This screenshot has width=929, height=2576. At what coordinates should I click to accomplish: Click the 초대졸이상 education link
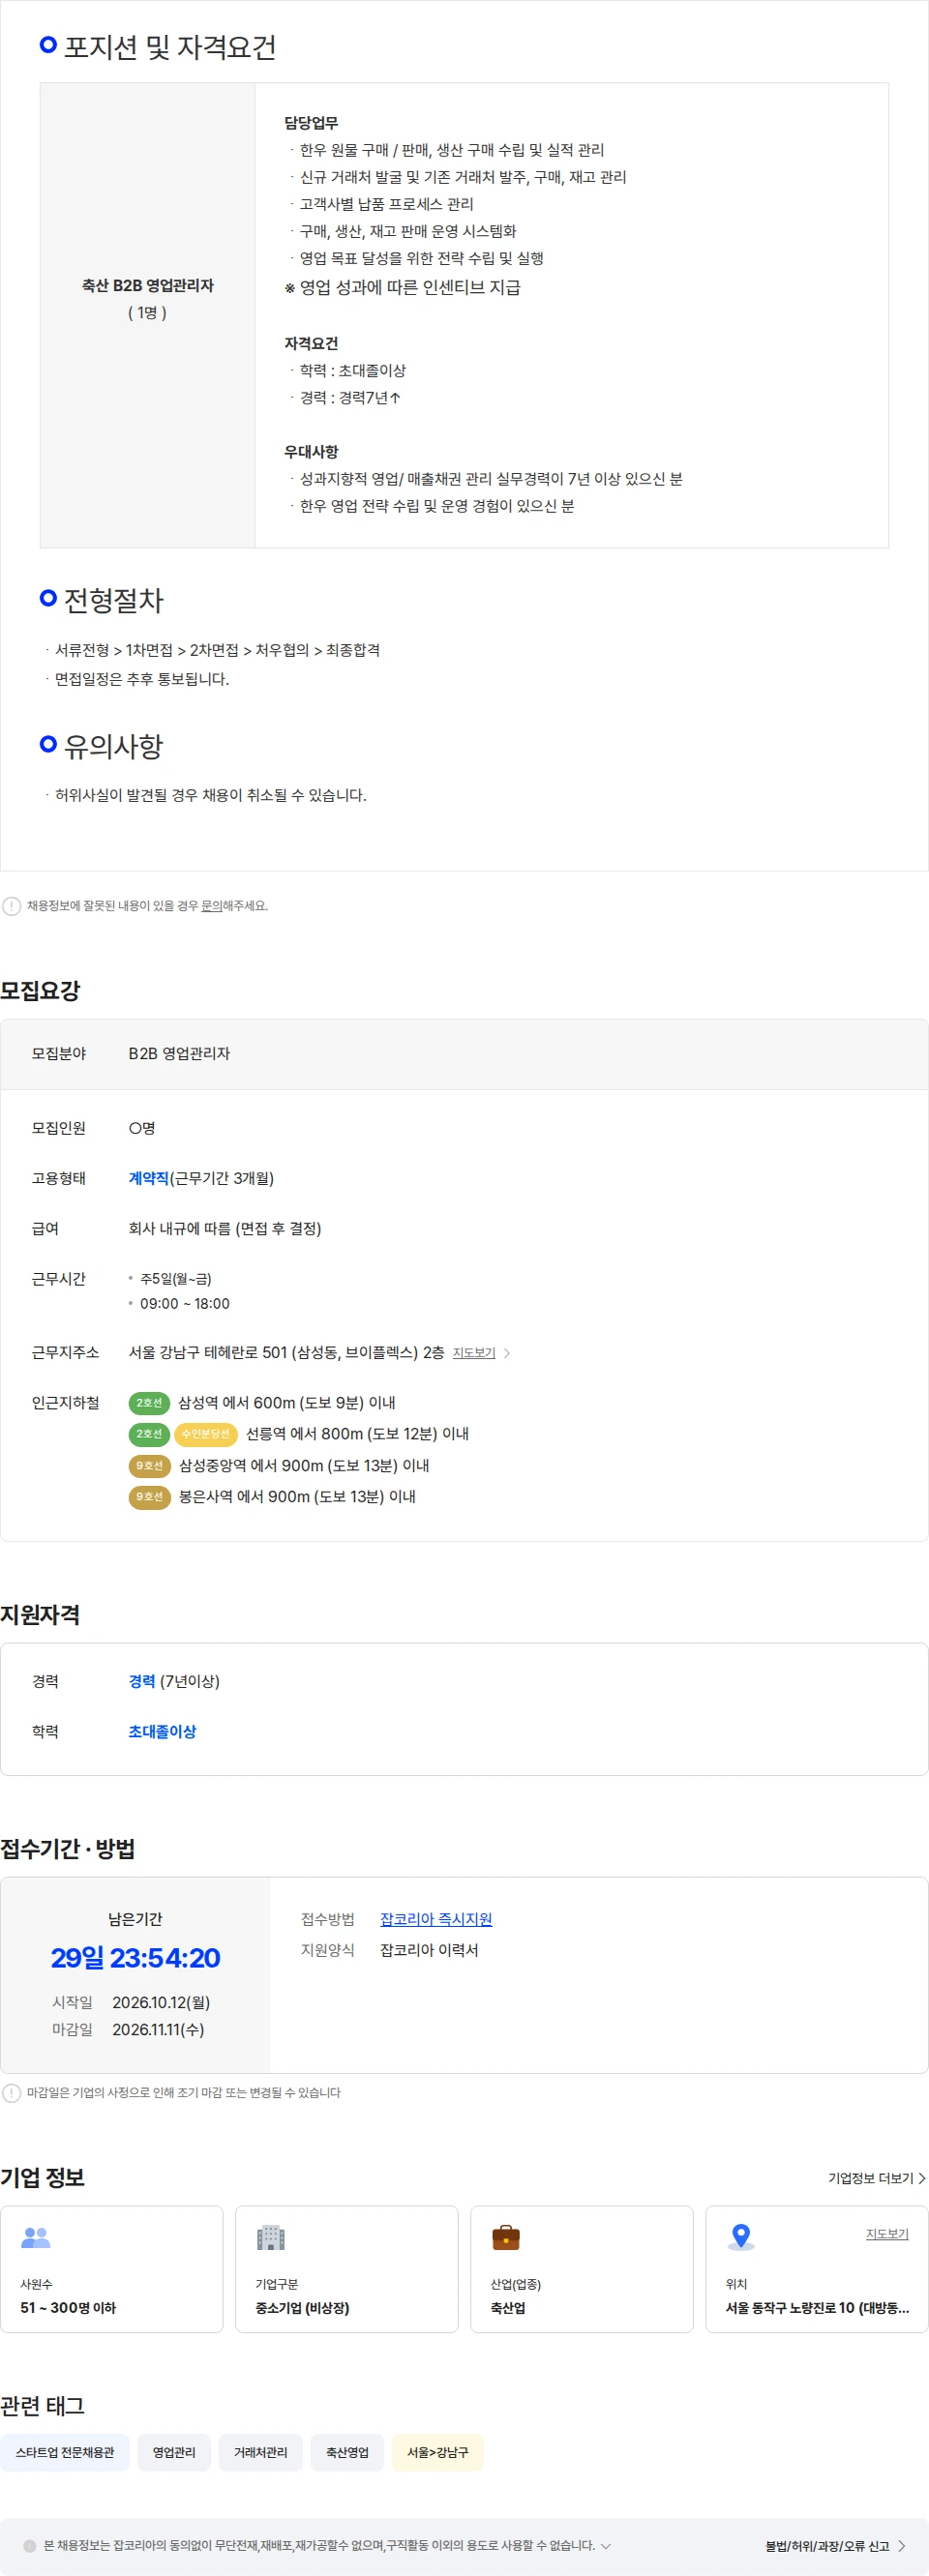pos(162,1731)
